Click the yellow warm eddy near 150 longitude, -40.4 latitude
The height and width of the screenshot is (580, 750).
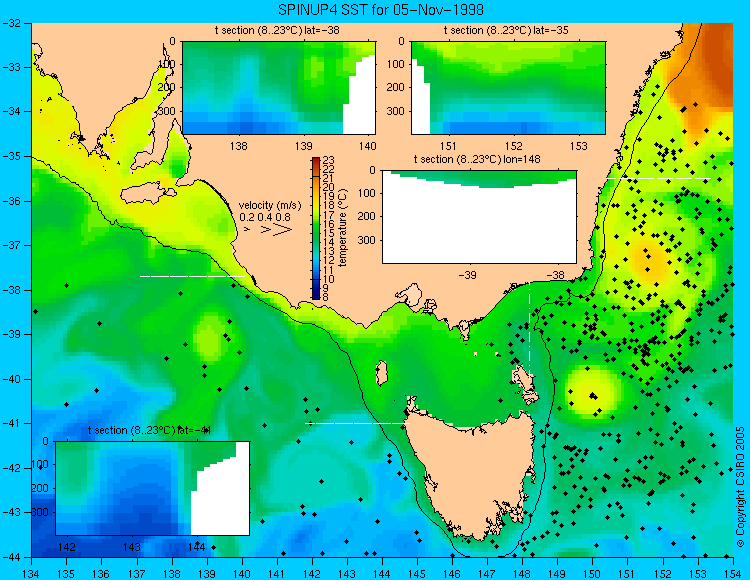[592, 392]
